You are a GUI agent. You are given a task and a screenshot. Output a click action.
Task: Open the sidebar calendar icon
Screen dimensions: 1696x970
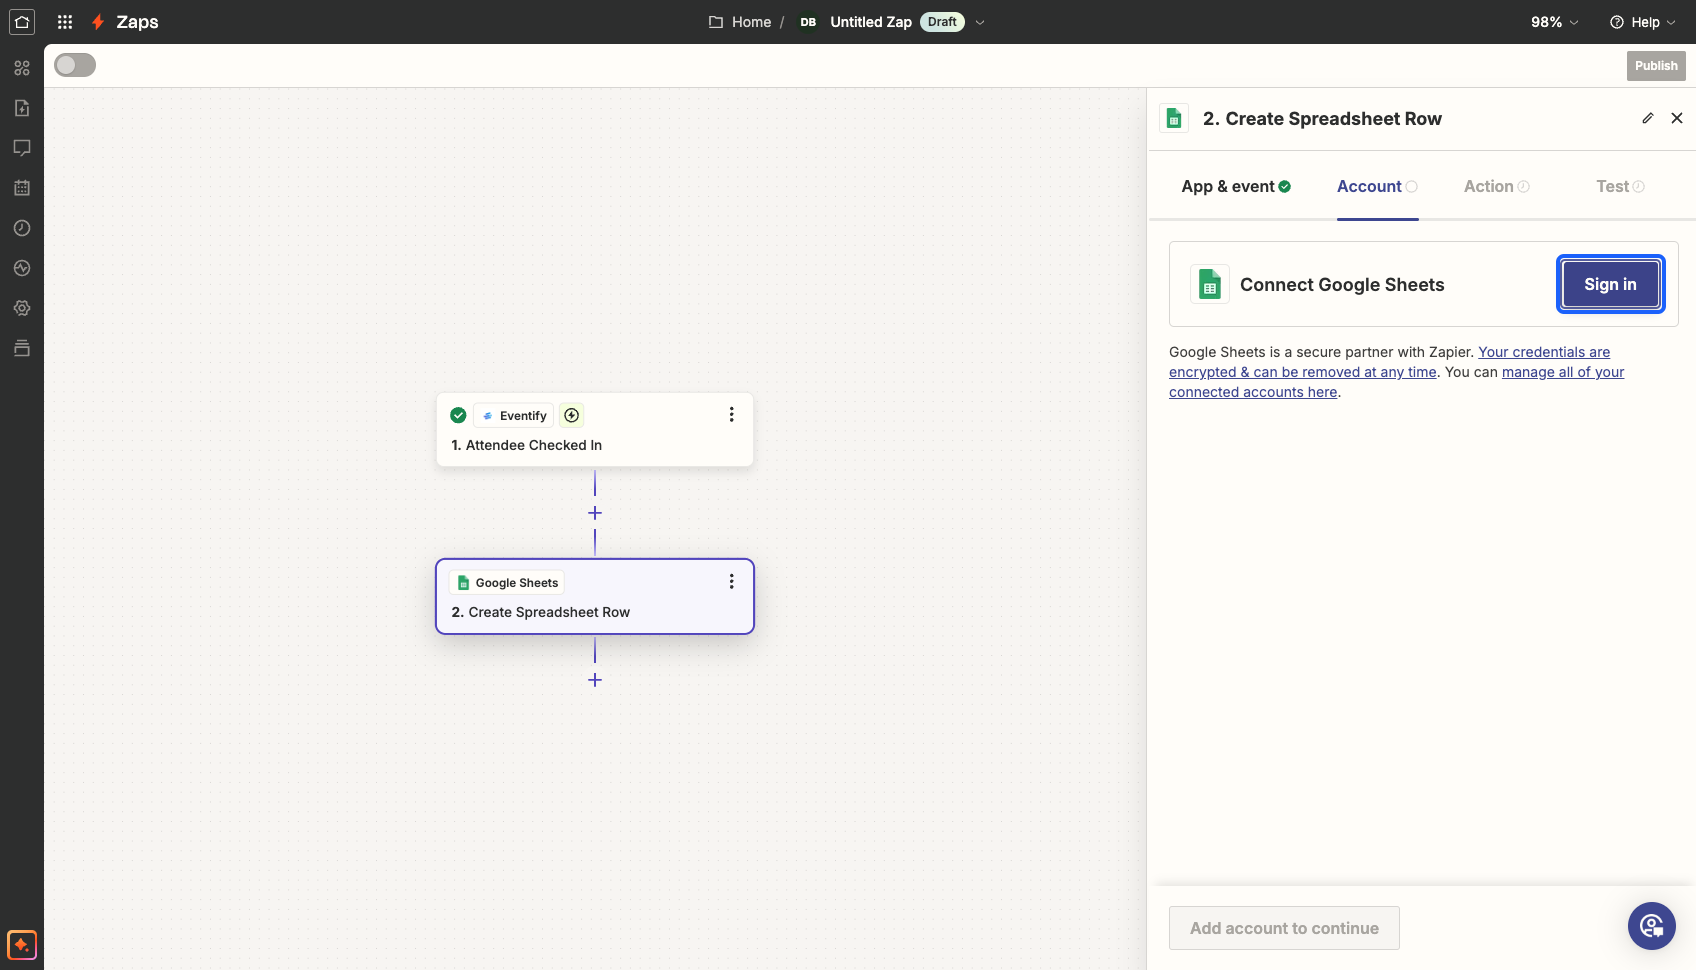point(22,188)
